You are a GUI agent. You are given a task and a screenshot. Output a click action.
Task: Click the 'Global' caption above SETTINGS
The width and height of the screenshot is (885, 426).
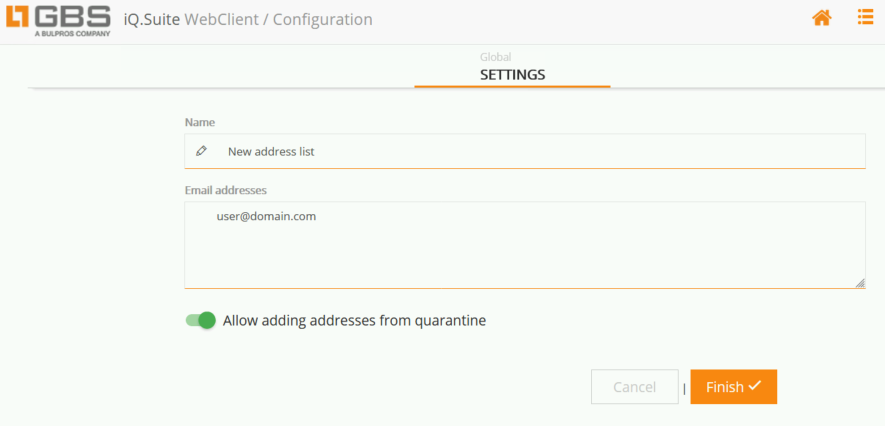pos(495,57)
